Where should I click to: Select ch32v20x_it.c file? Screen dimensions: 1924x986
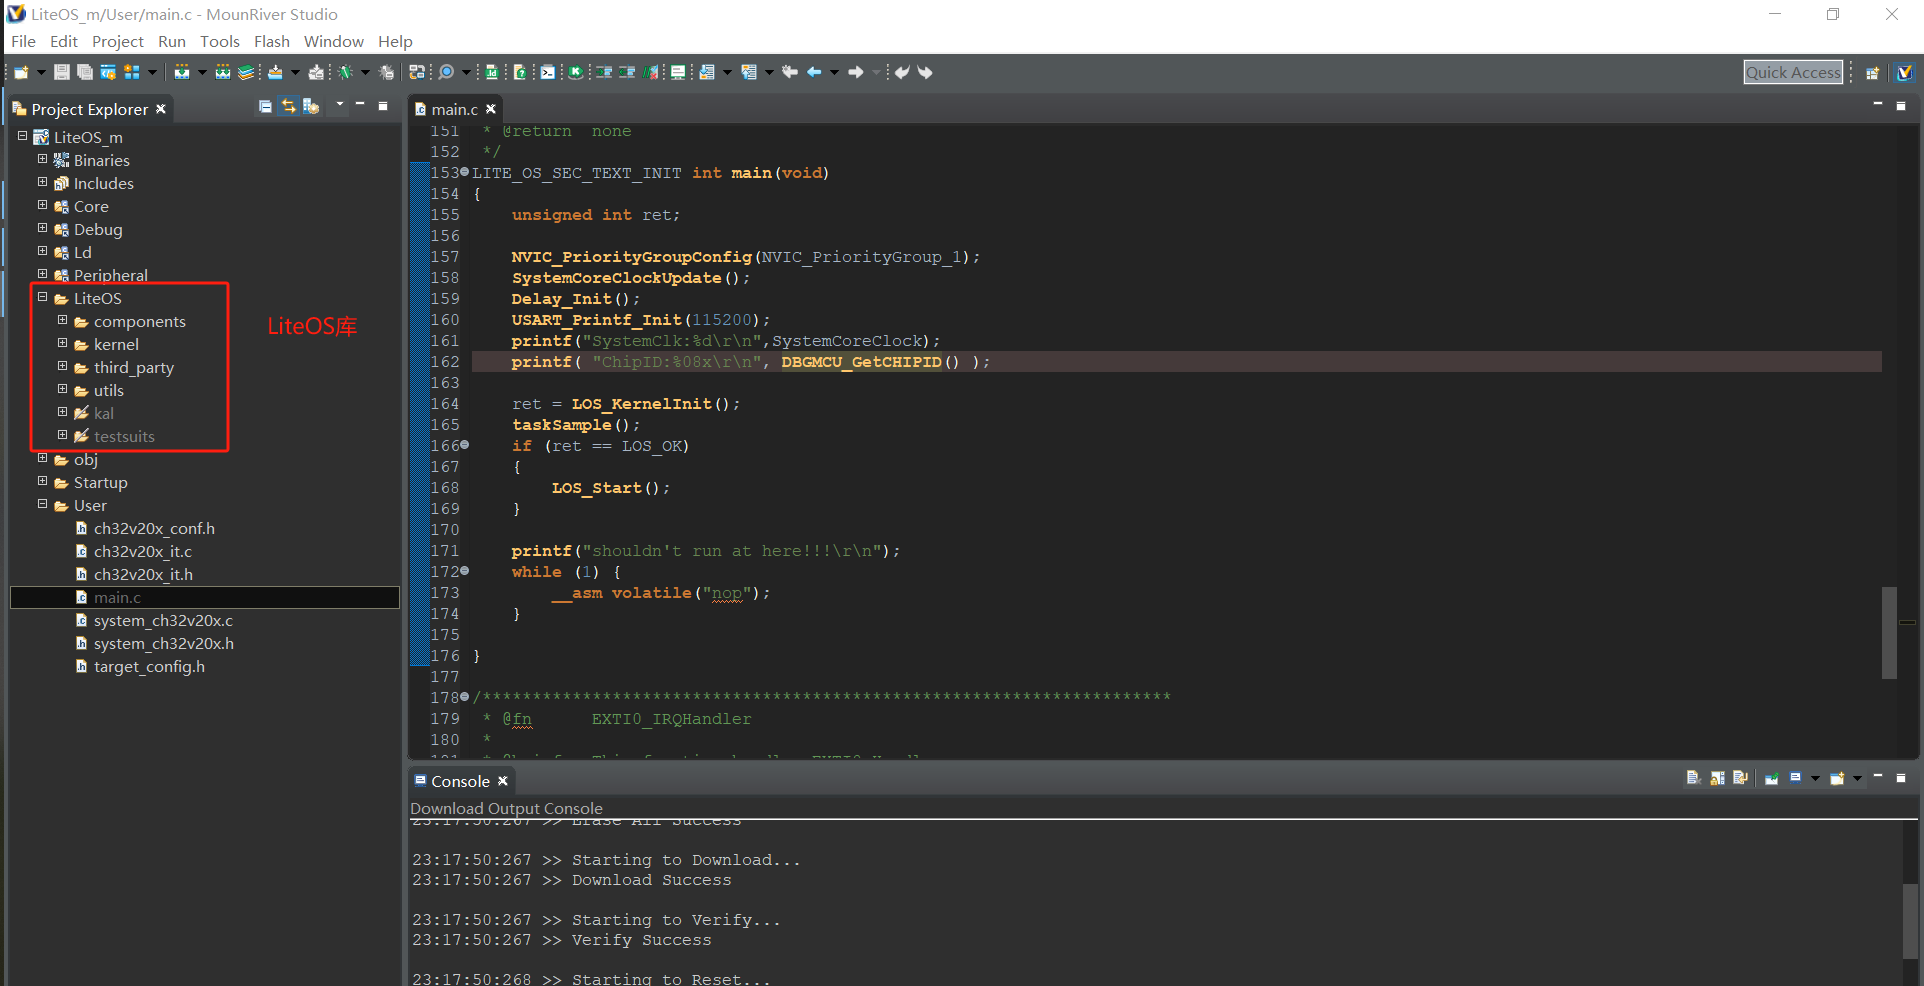tap(143, 551)
